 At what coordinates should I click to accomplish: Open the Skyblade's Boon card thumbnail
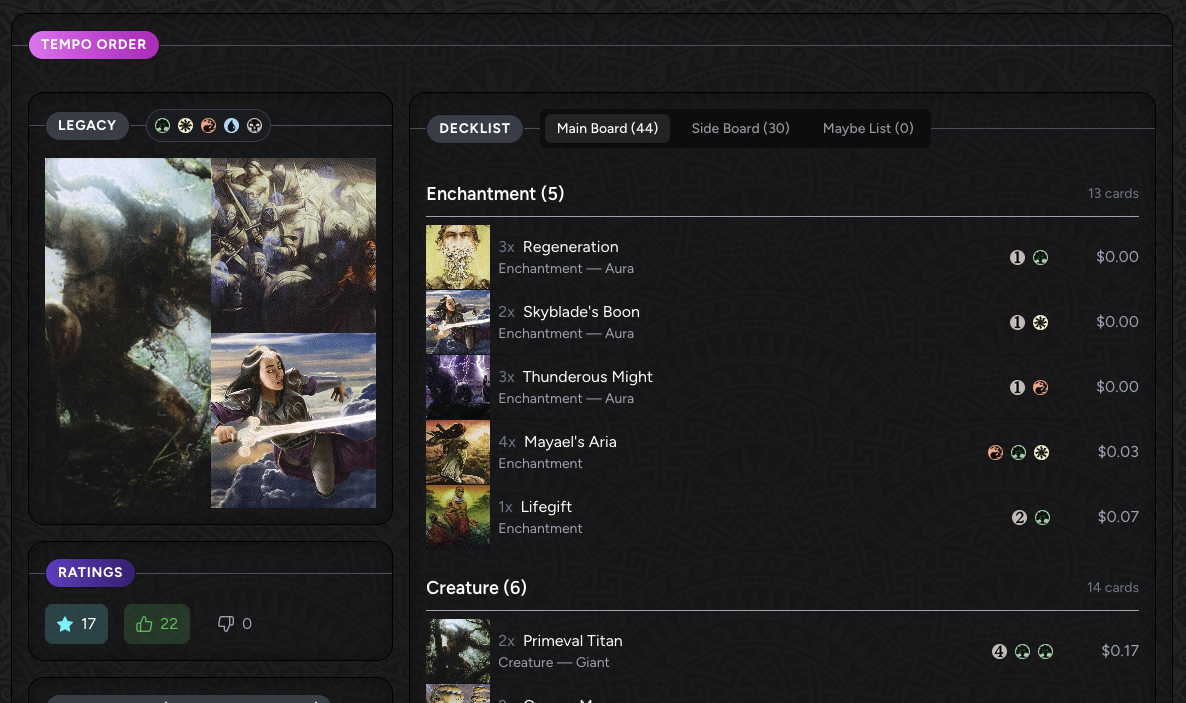coord(458,322)
